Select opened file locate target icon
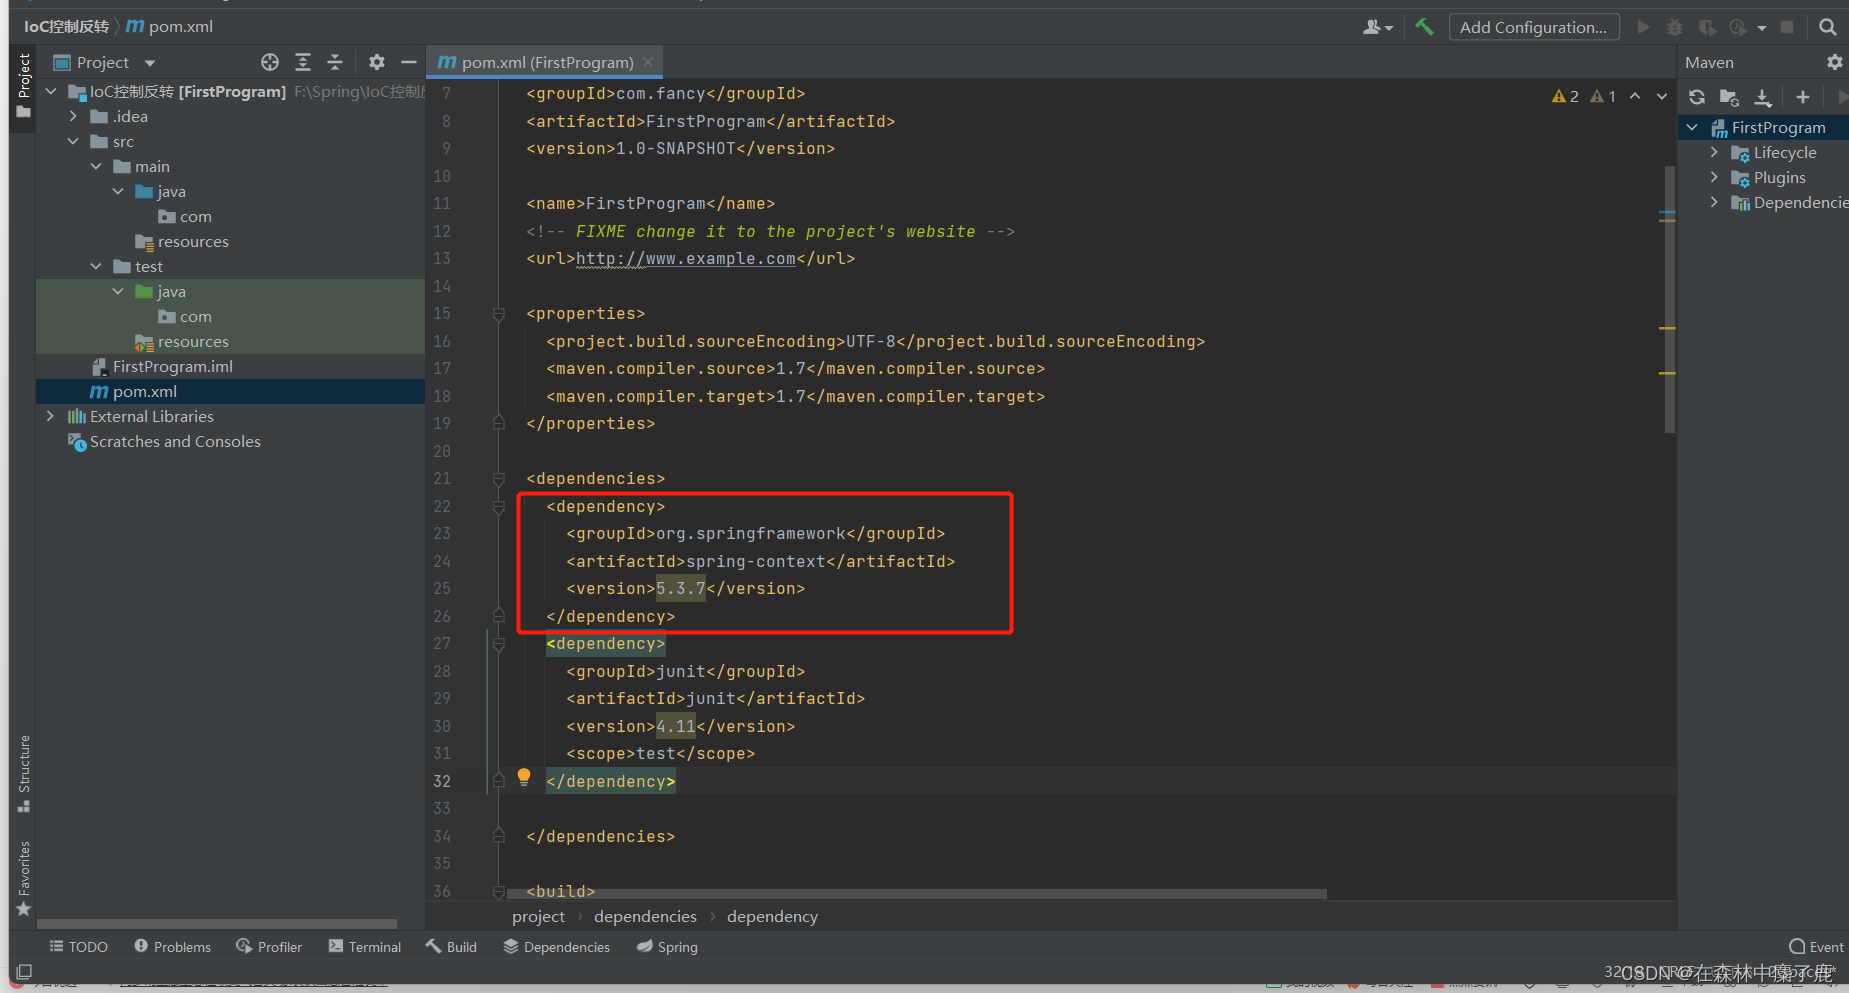The height and width of the screenshot is (993, 1849). (x=270, y=62)
